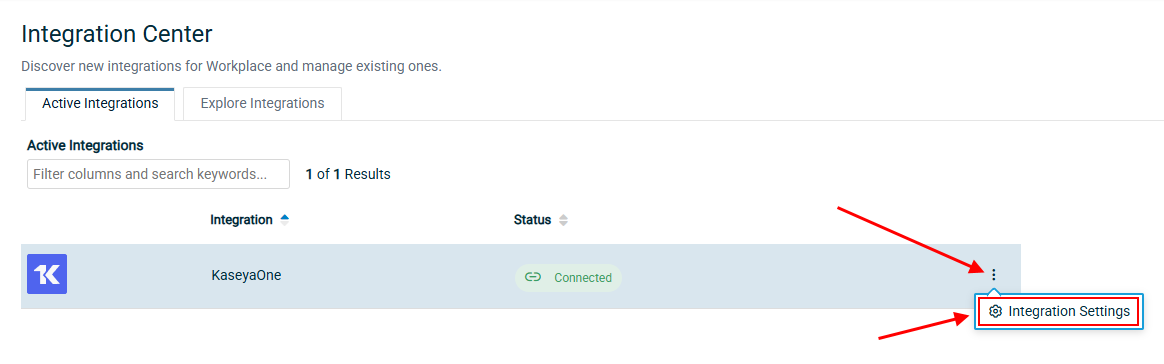Sort by the Integration column header

(x=241, y=220)
